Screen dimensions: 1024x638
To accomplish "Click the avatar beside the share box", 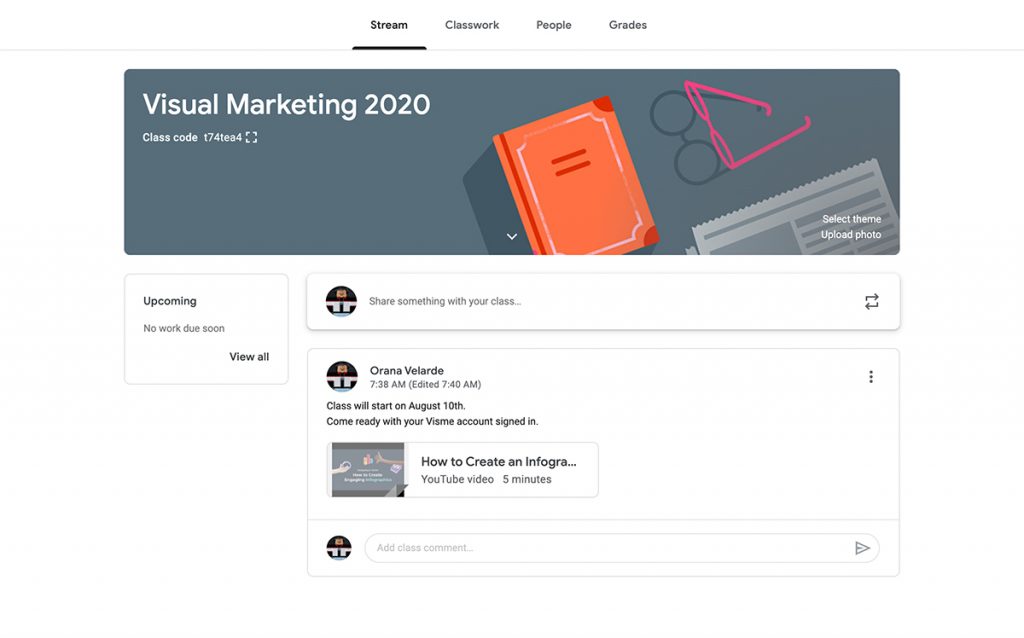I will 341,300.
